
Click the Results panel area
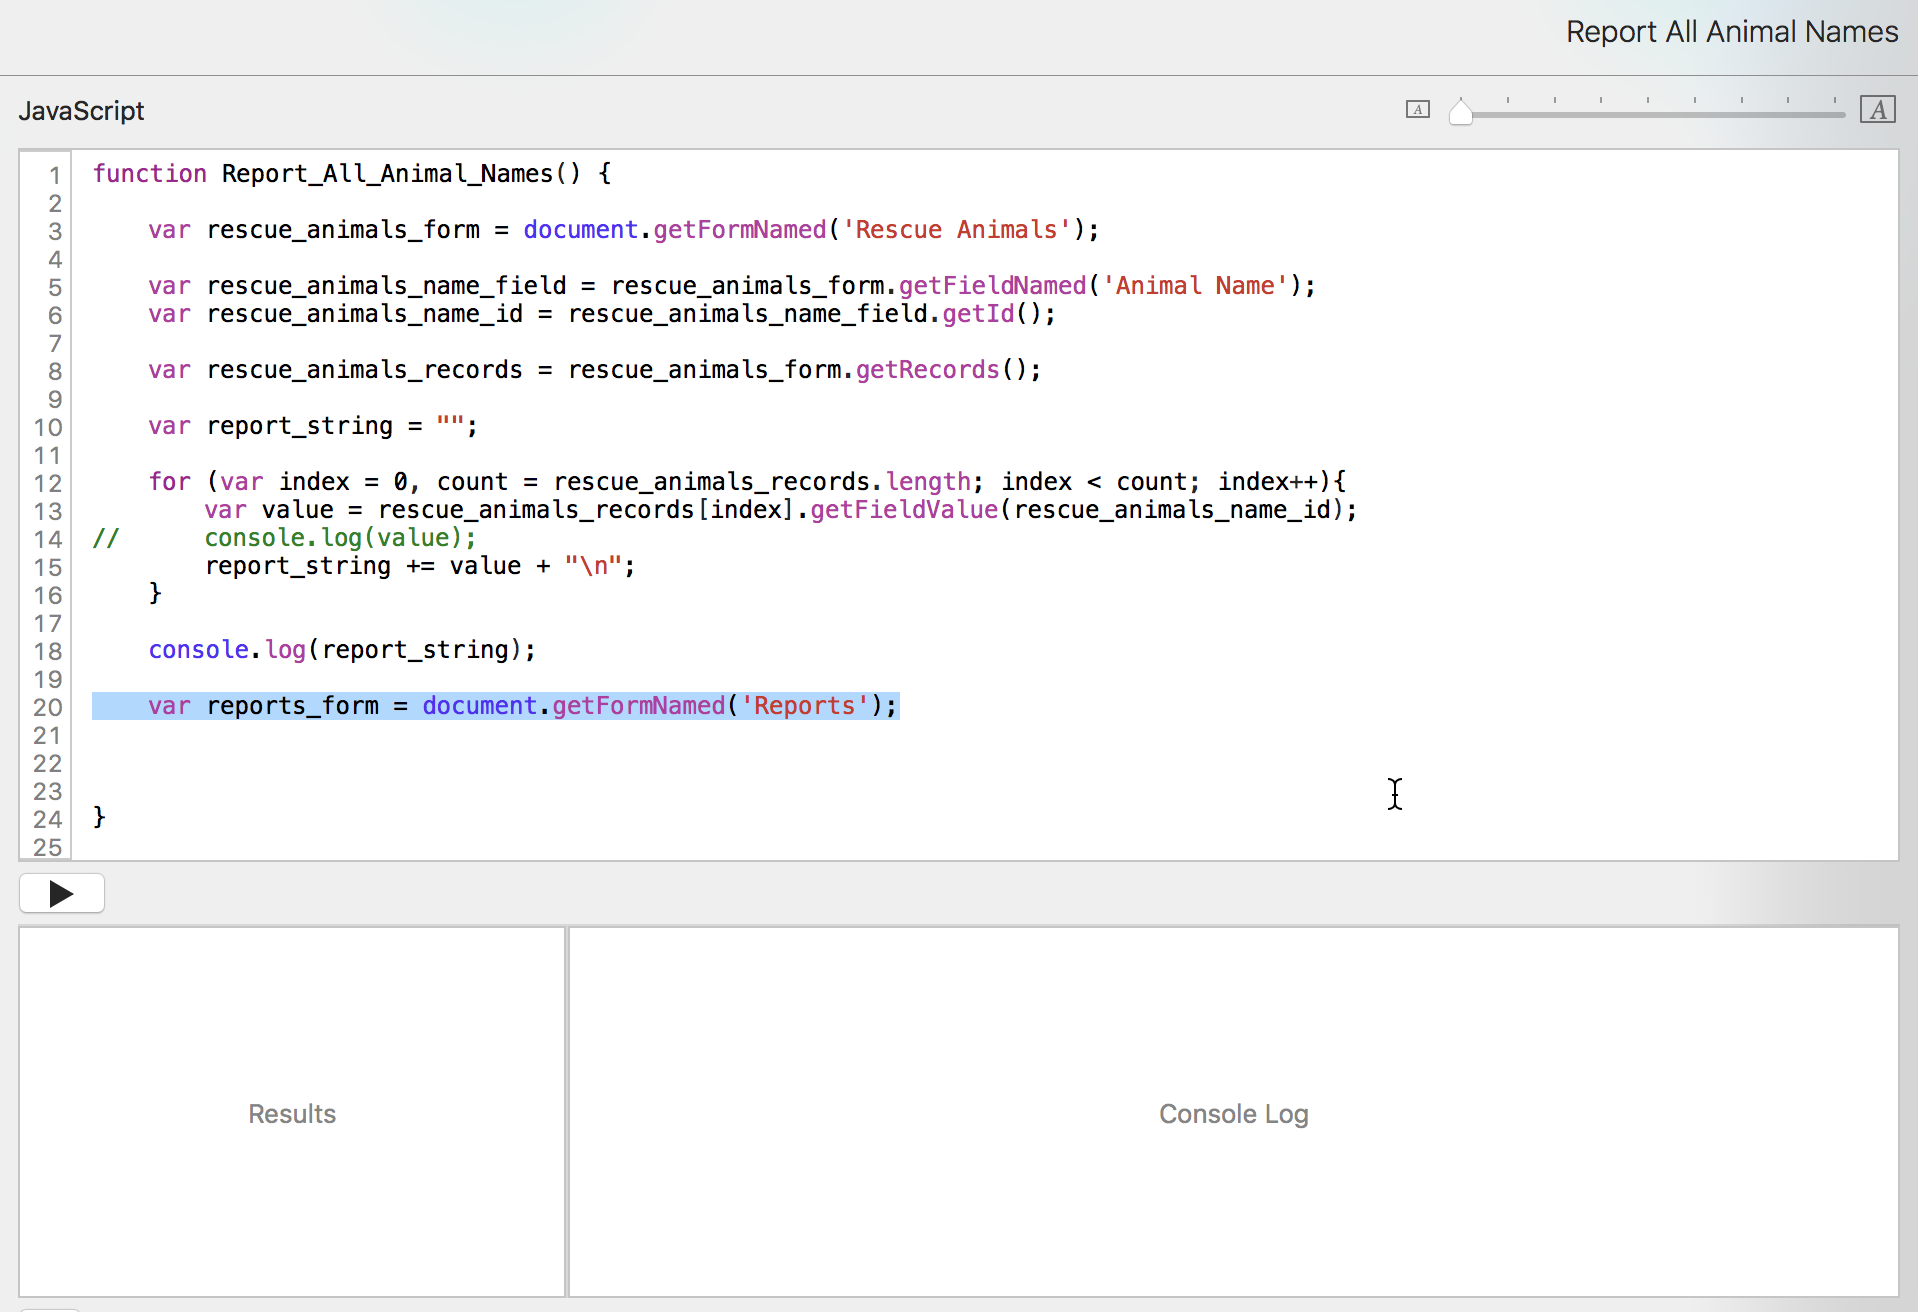[291, 1113]
